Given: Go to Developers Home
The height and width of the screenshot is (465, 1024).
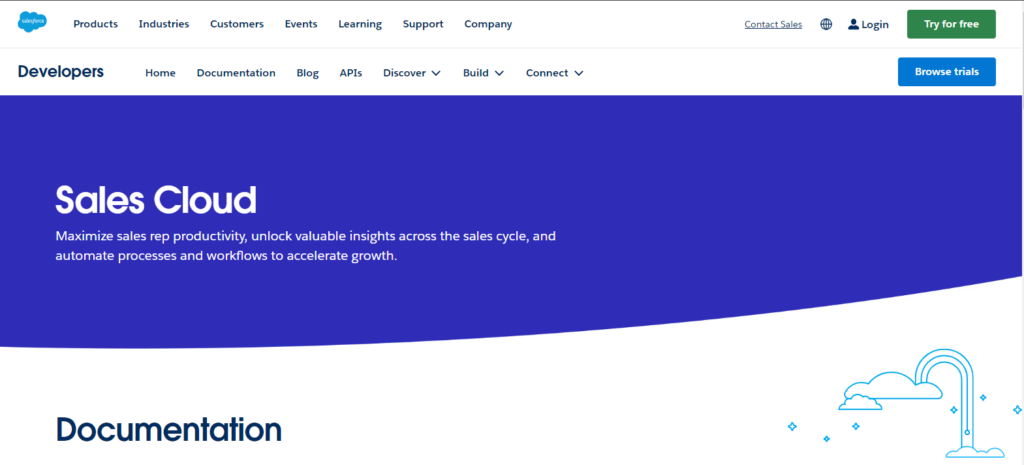Looking at the screenshot, I should coord(160,73).
